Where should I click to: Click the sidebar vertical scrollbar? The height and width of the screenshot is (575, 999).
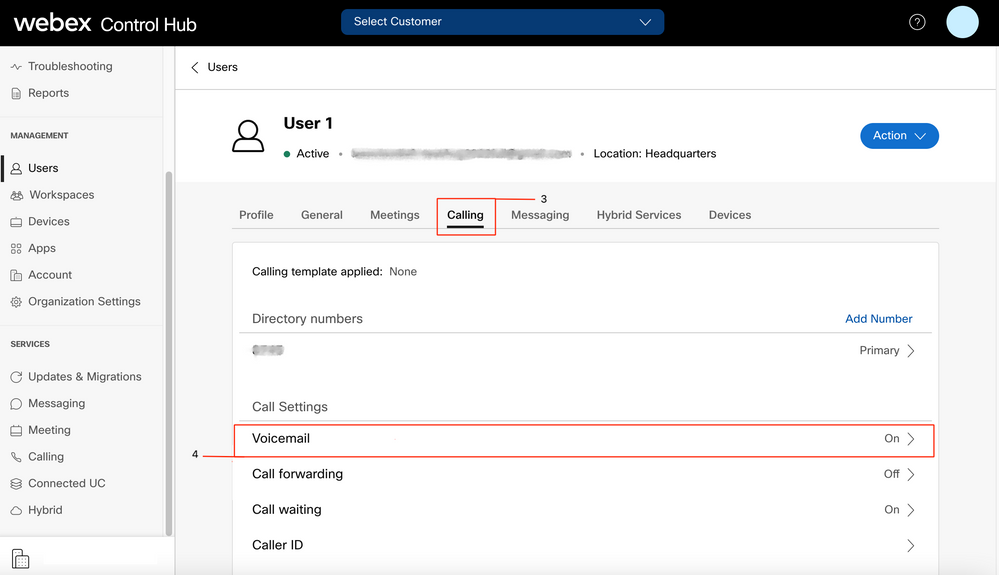[x=169, y=353]
